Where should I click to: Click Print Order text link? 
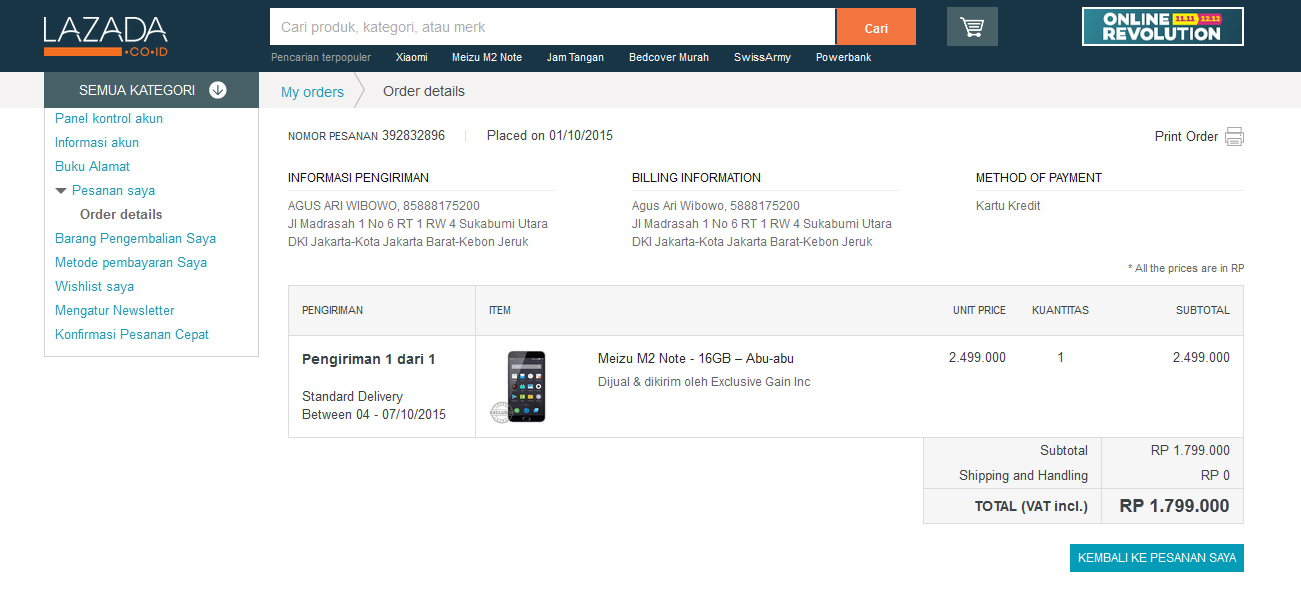[1186, 137]
